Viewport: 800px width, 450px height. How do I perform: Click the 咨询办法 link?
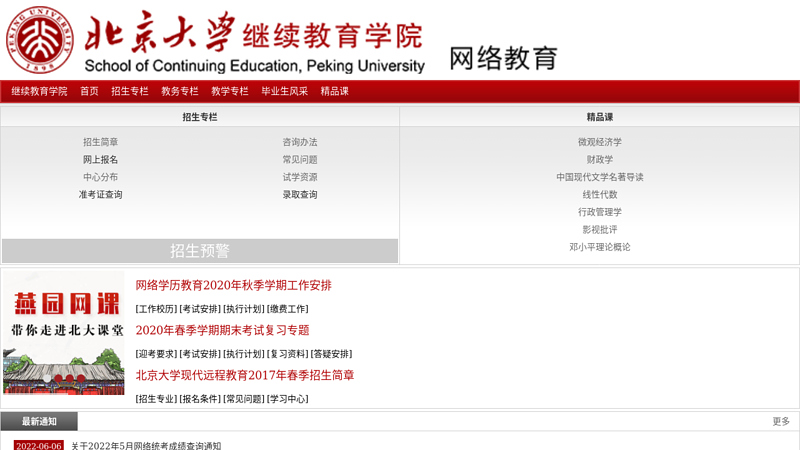(300, 142)
